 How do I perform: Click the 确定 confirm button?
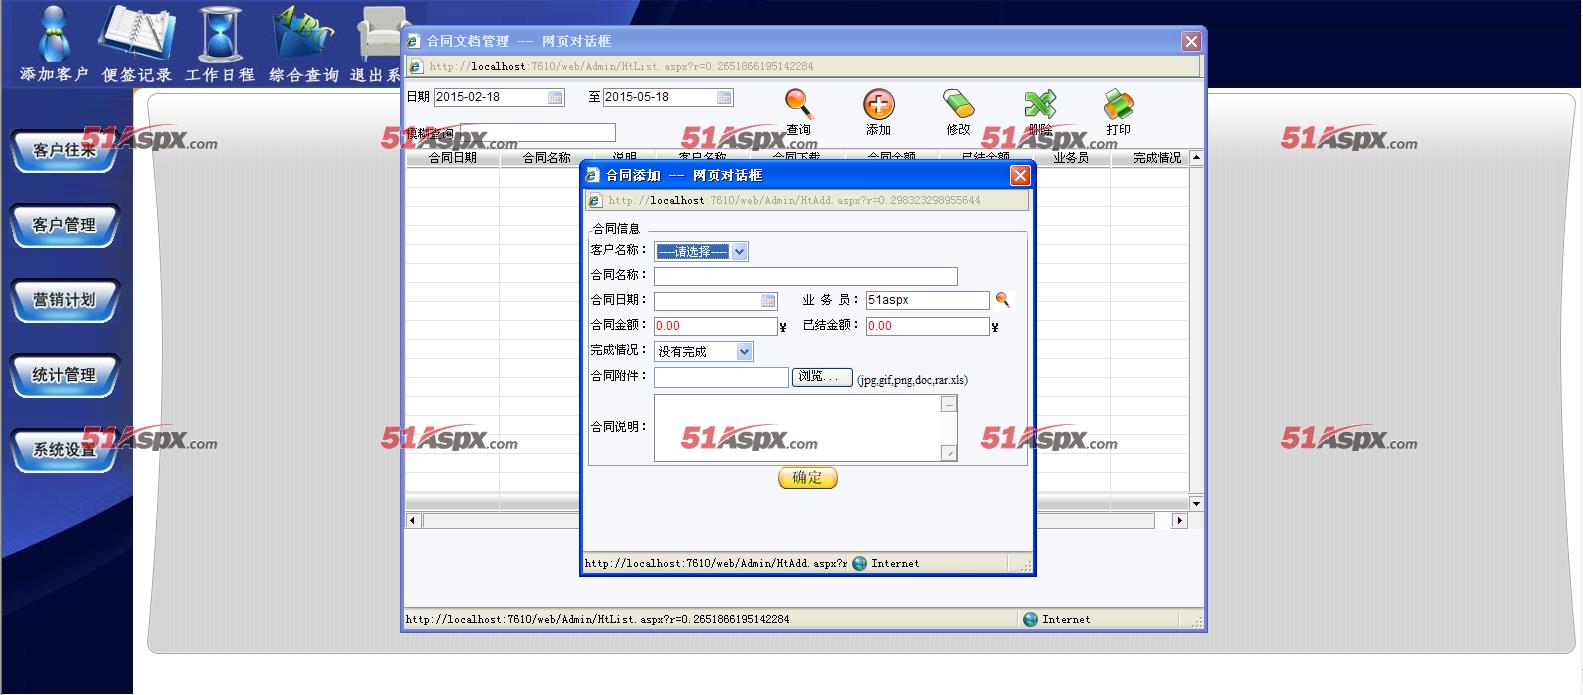[808, 478]
